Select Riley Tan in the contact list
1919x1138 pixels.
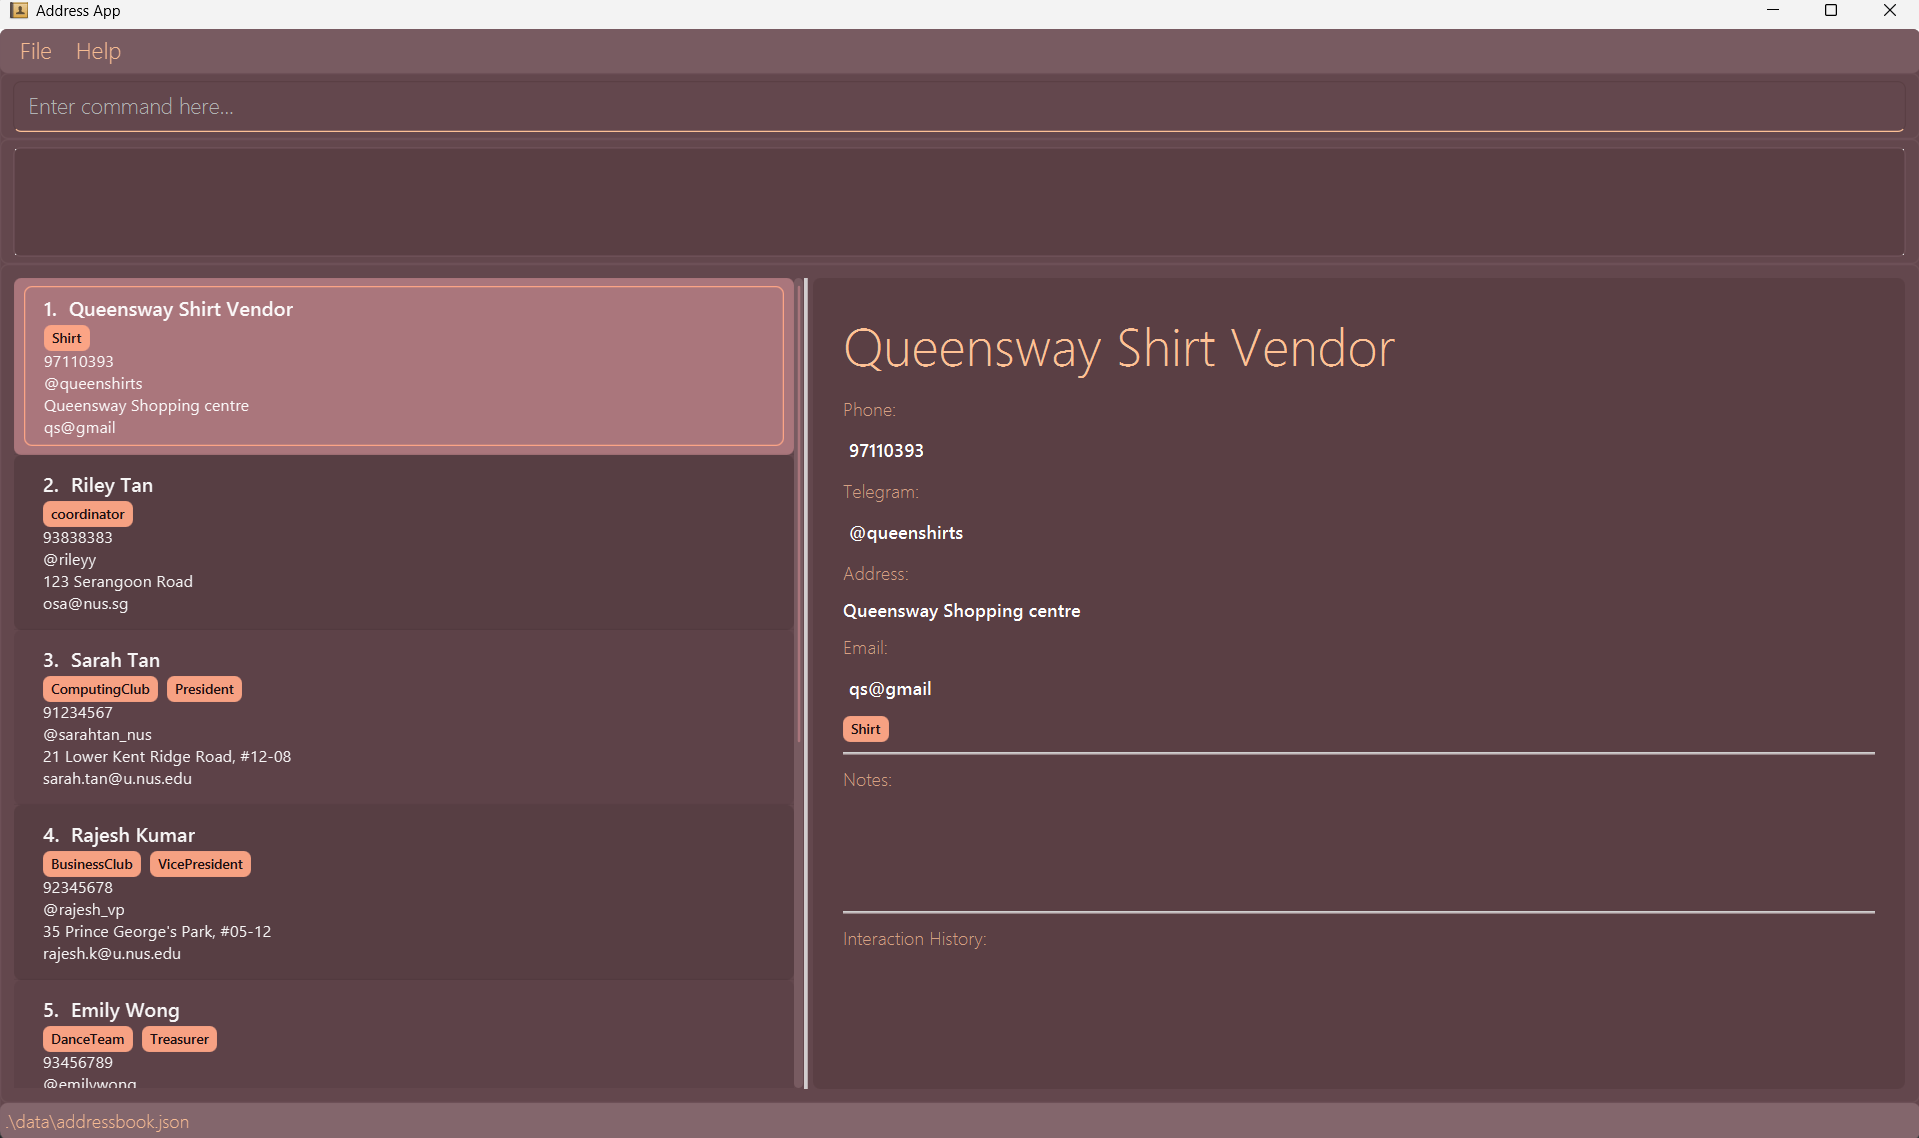[x=403, y=543]
